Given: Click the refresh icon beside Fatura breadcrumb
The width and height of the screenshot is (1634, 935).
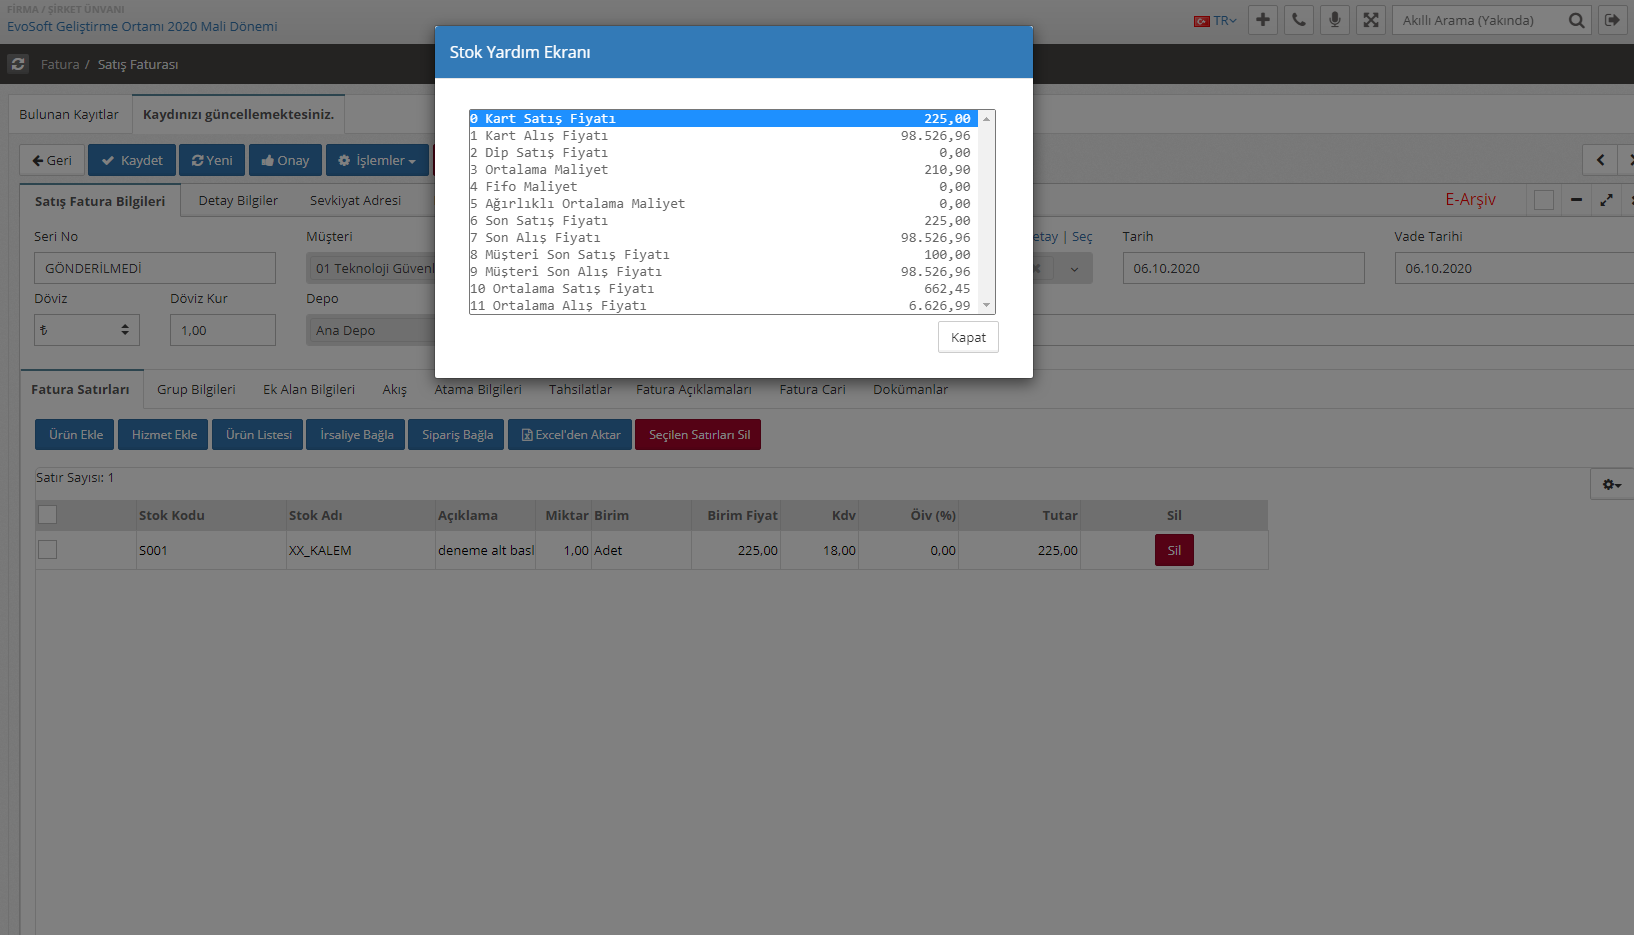Looking at the screenshot, I should tap(18, 64).
